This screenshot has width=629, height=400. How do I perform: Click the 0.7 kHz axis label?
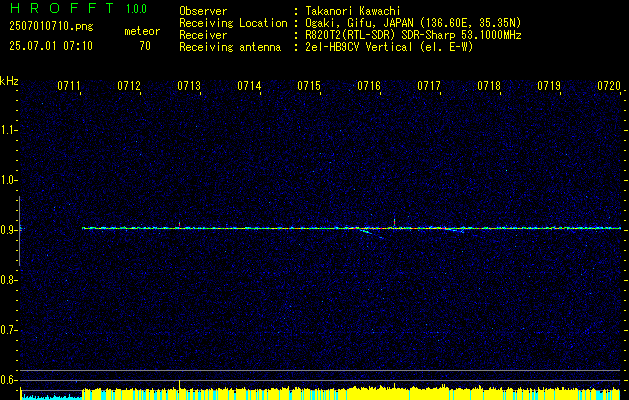[x=8, y=330]
